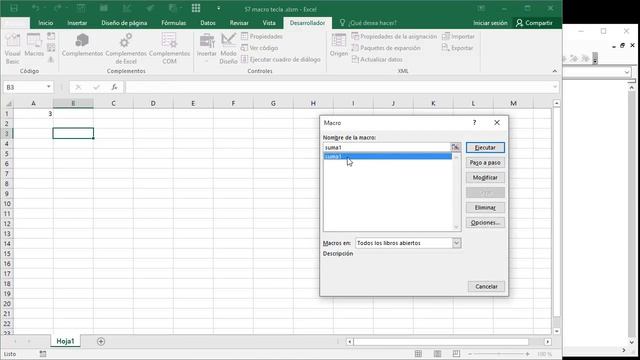Open the Revisar tab
The height and width of the screenshot is (360, 640).
tap(239, 23)
